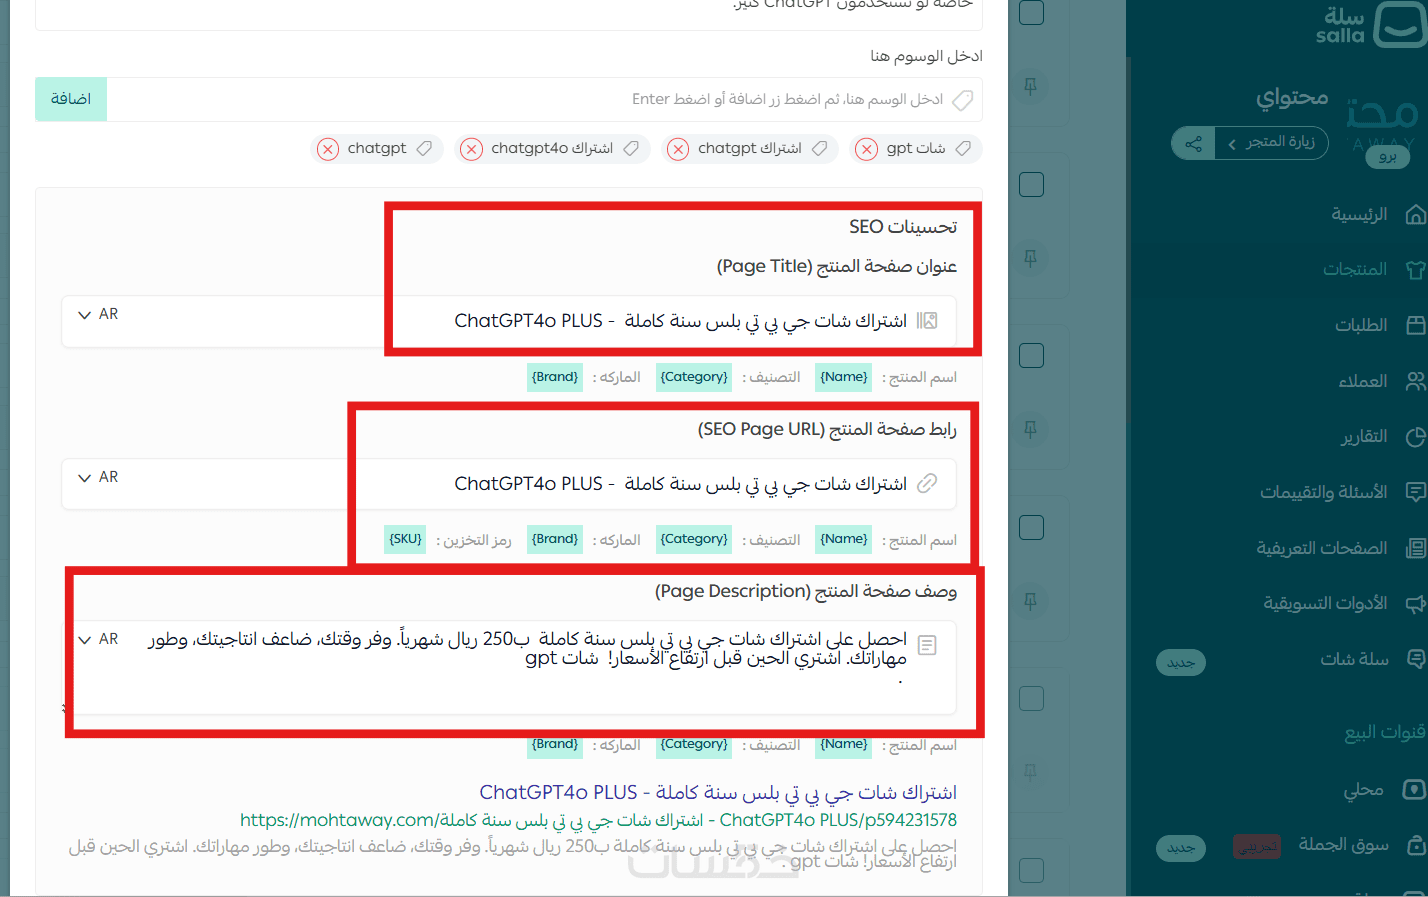Remove the "اشتراك chatgpt4o" tag
This screenshot has width=1428, height=897.
click(471, 149)
